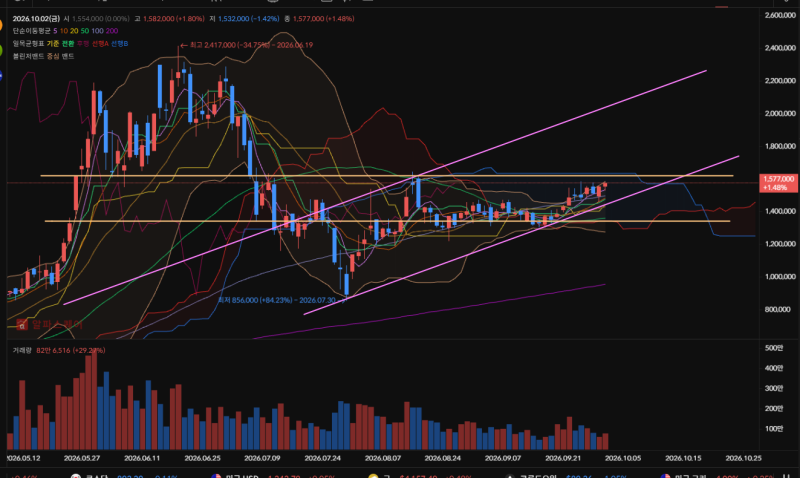Image resolution: width=800 pixels, height=478 pixels.
Task: Click the 밴드 Bollinger legend label
Action: (x=68, y=57)
